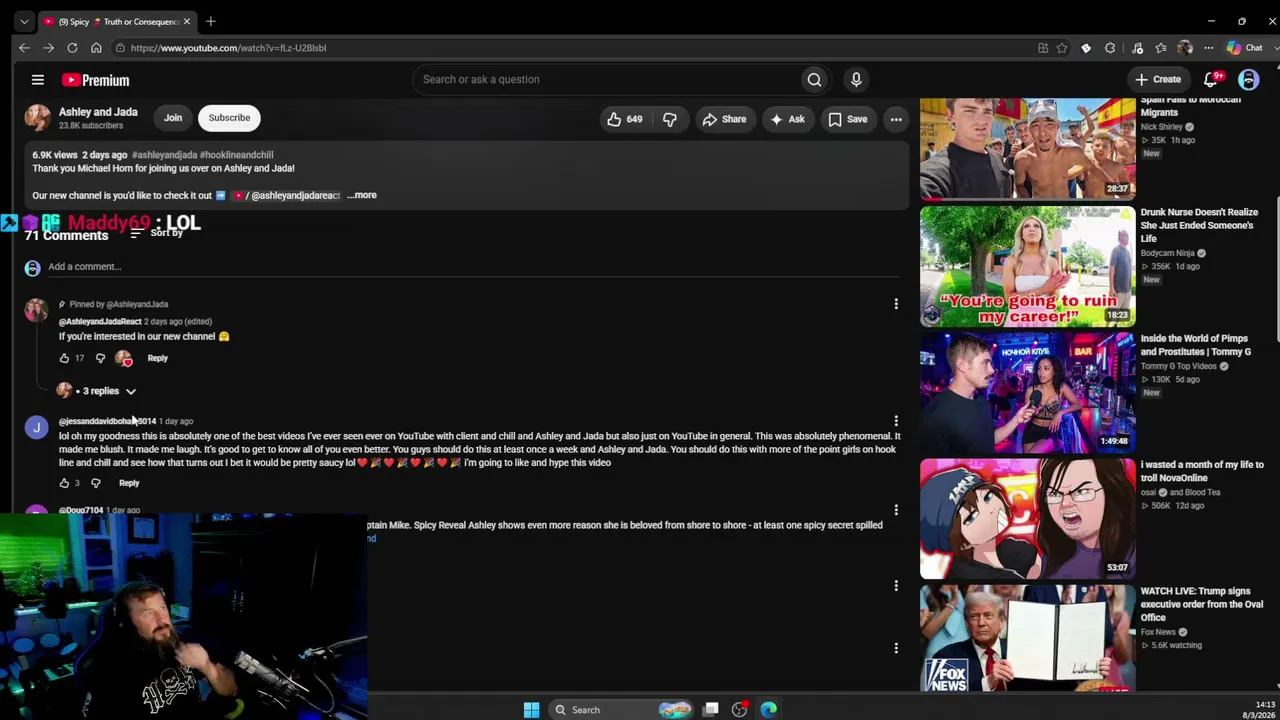Open the Windows Start menu
The width and height of the screenshot is (1280, 720).
point(531,710)
